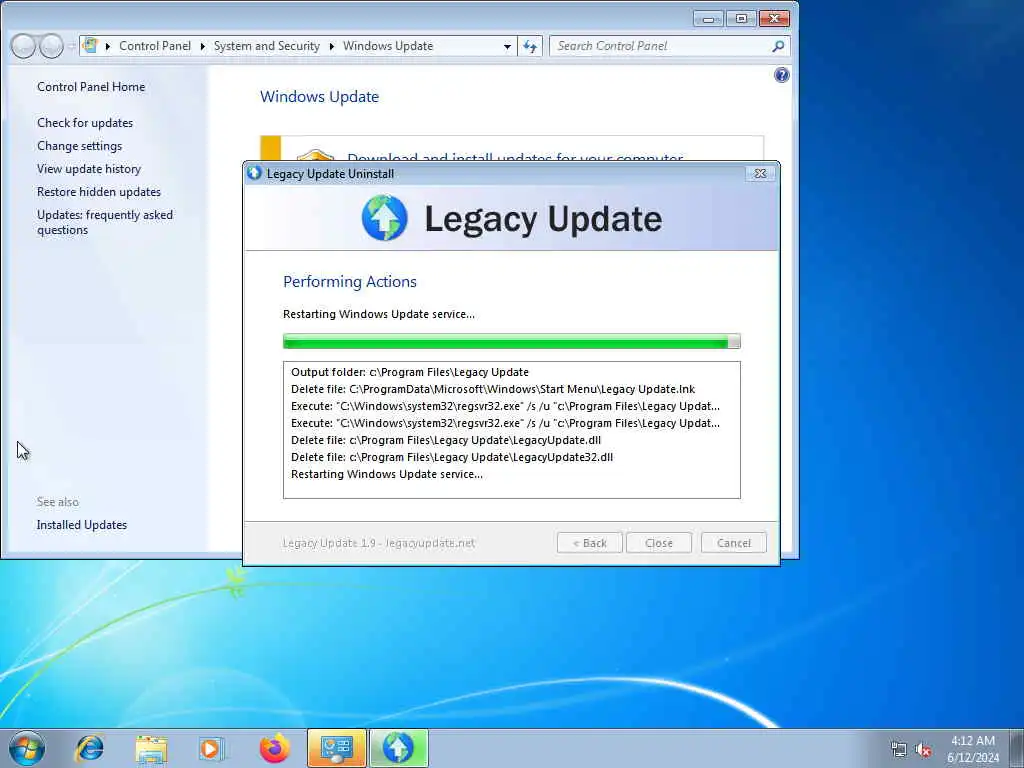Click the taskbar clock showing 4:12 AM

(x=972, y=749)
